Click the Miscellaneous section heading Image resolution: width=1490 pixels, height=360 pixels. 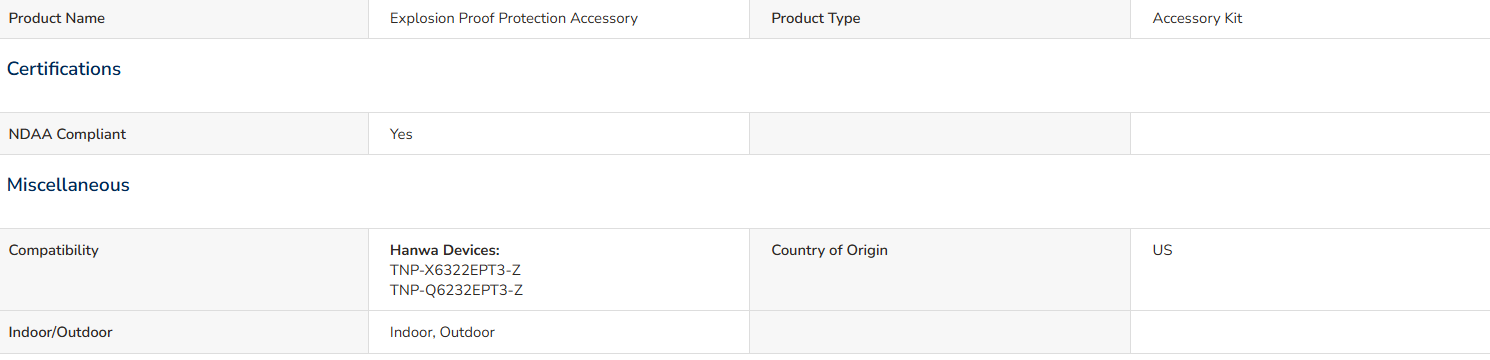(x=68, y=185)
